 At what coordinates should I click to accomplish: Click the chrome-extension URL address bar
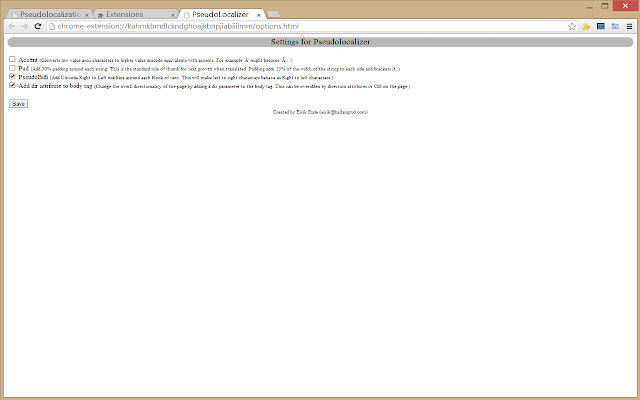pos(310,26)
